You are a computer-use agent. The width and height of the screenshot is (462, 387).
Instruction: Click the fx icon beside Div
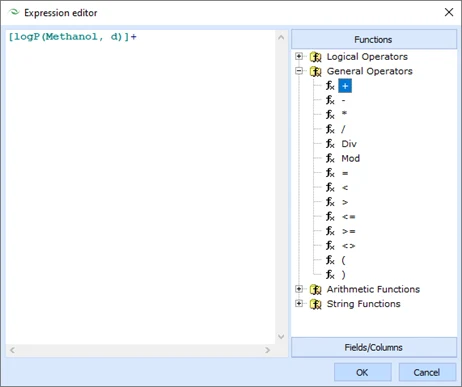(x=330, y=144)
